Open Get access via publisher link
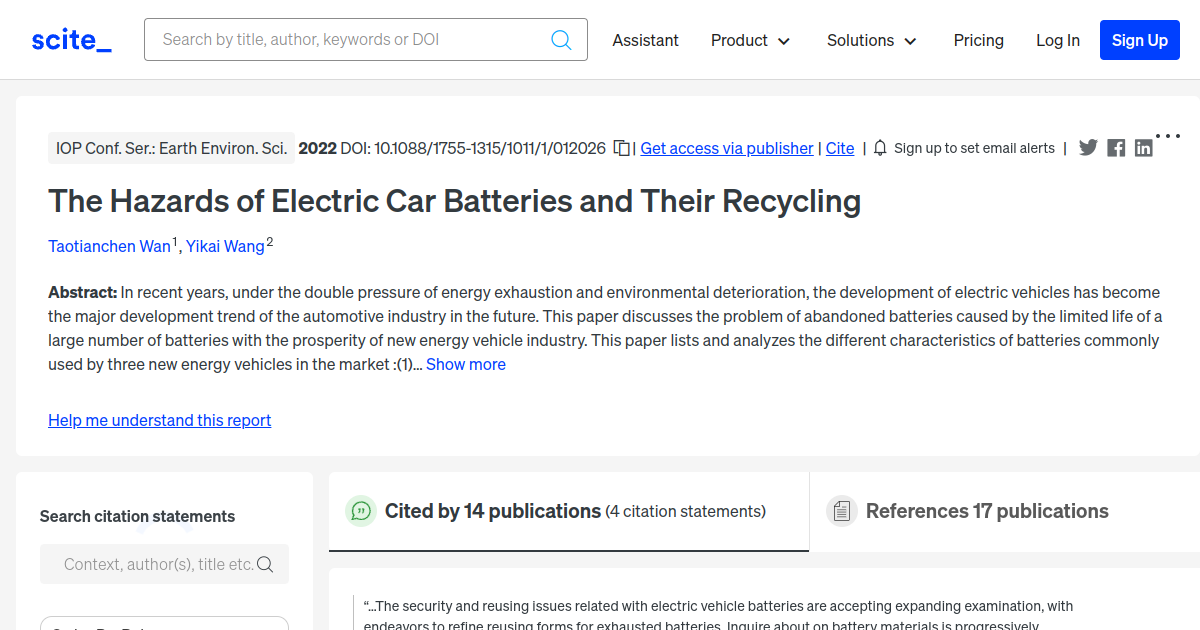 pos(726,148)
